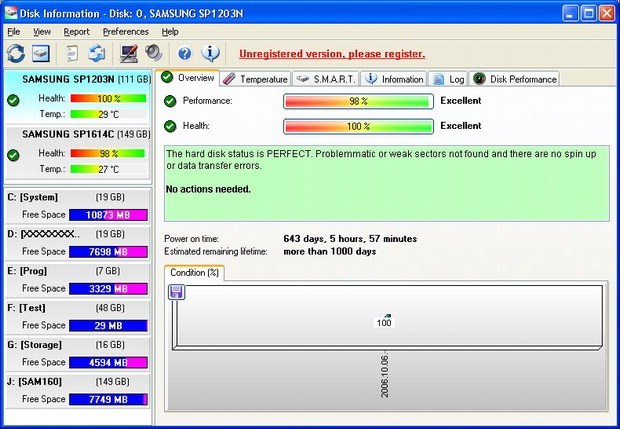Click the unregistered version register link
Image resolution: width=620 pixels, height=429 pixels.
pos(332,53)
